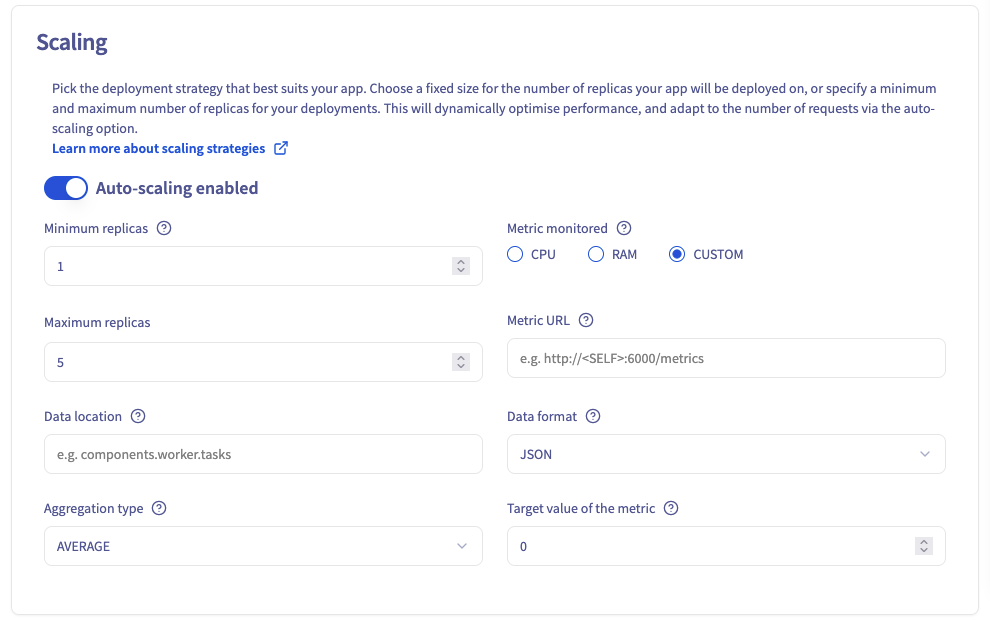
Task: Focus the Metric URL input field
Action: tap(726, 358)
